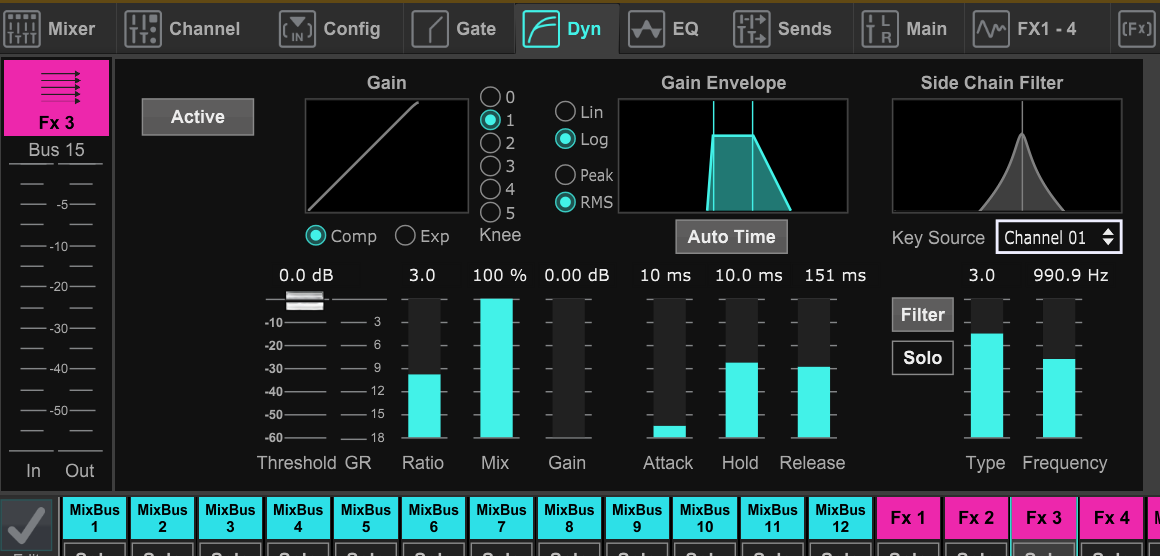Screen dimensions: 1160x556
Task: Enable the side chain Solo button
Action: coord(922,358)
